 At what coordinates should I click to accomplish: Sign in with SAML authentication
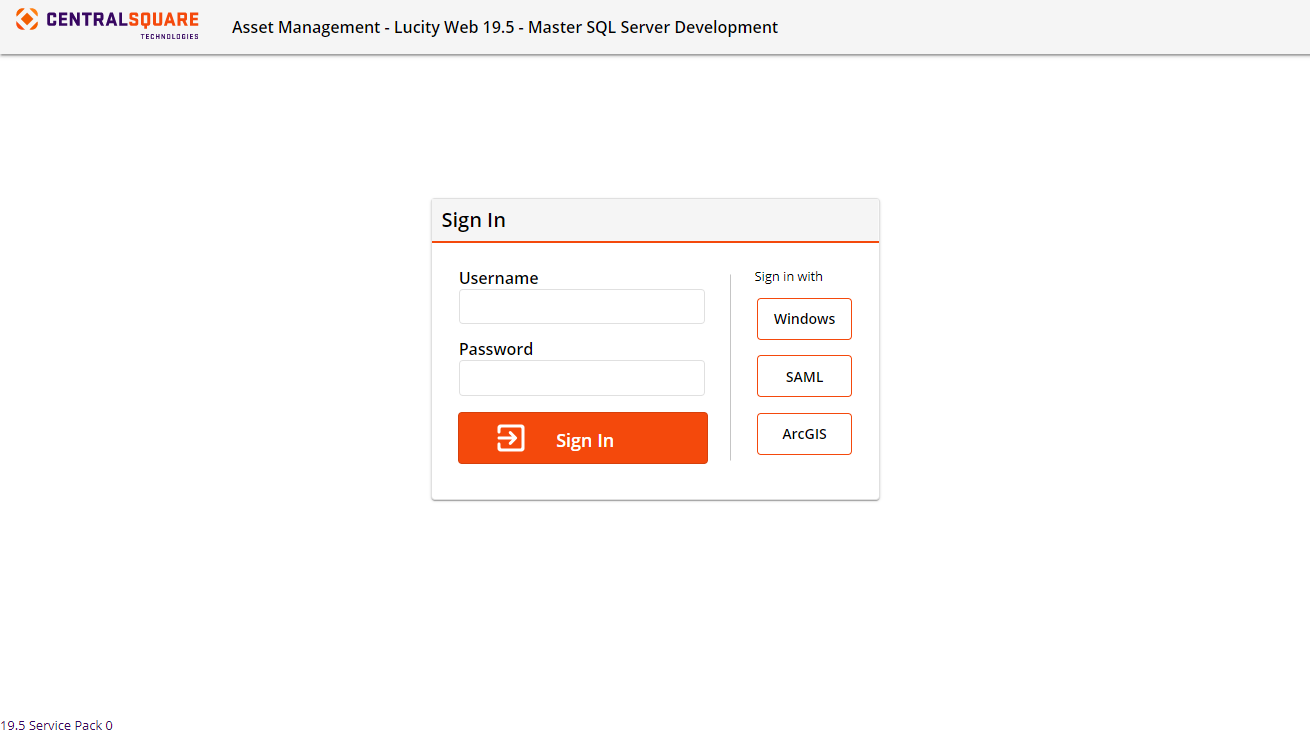804,376
